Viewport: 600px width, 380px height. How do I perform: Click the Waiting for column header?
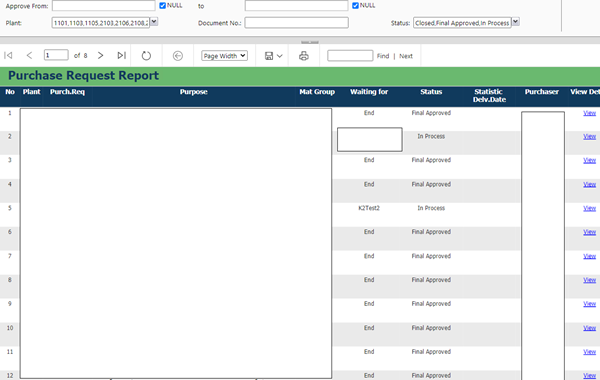point(369,92)
